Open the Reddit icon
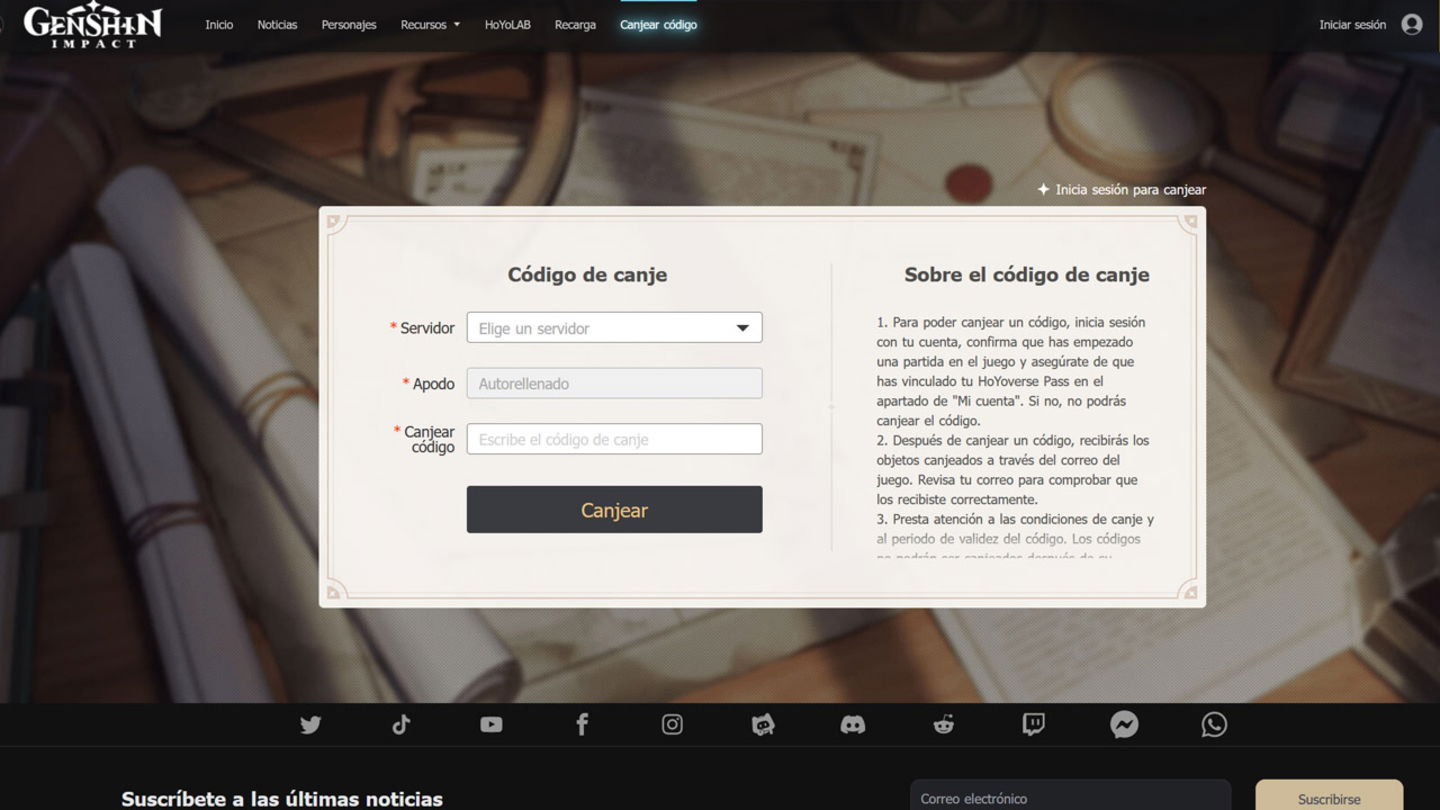Image resolution: width=1440 pixels, height=810 pixels. pos(943,725)
